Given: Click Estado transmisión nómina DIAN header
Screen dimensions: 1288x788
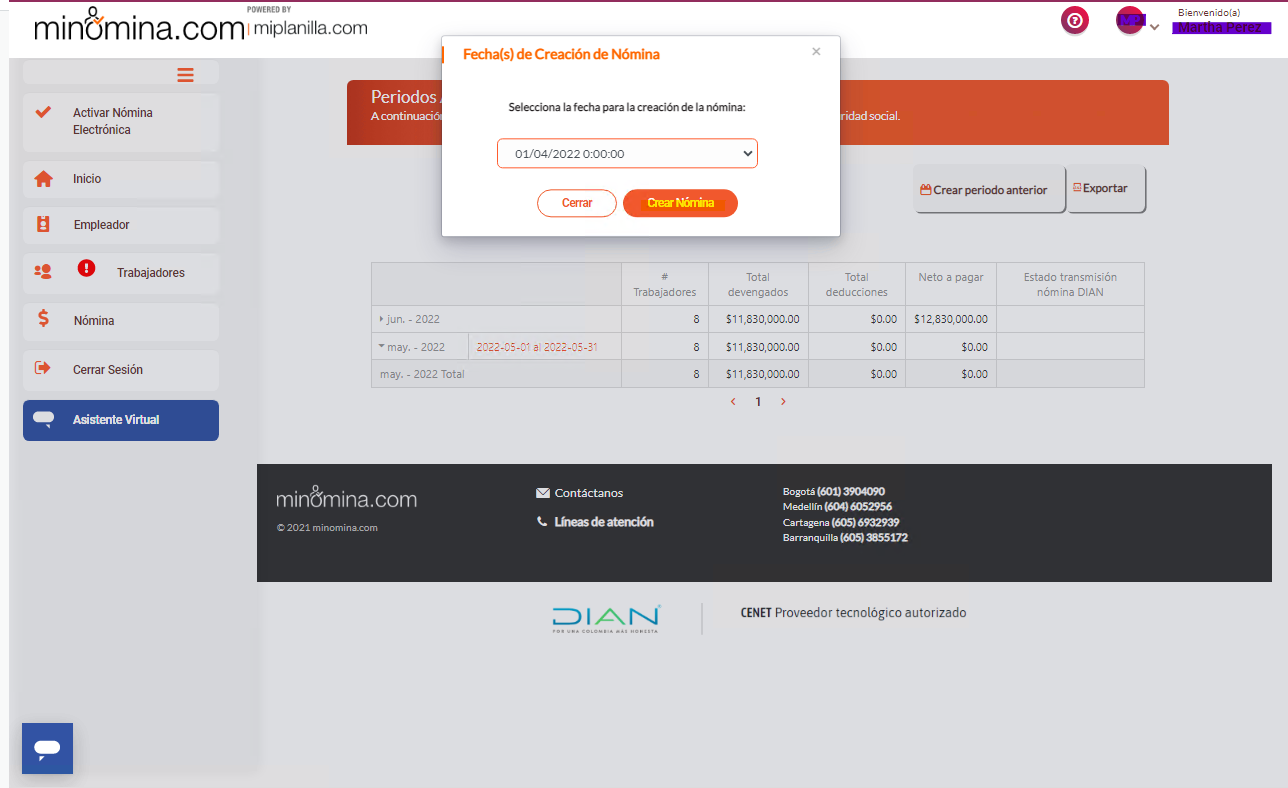Looking at the screenshot, I should point(1070,284).
